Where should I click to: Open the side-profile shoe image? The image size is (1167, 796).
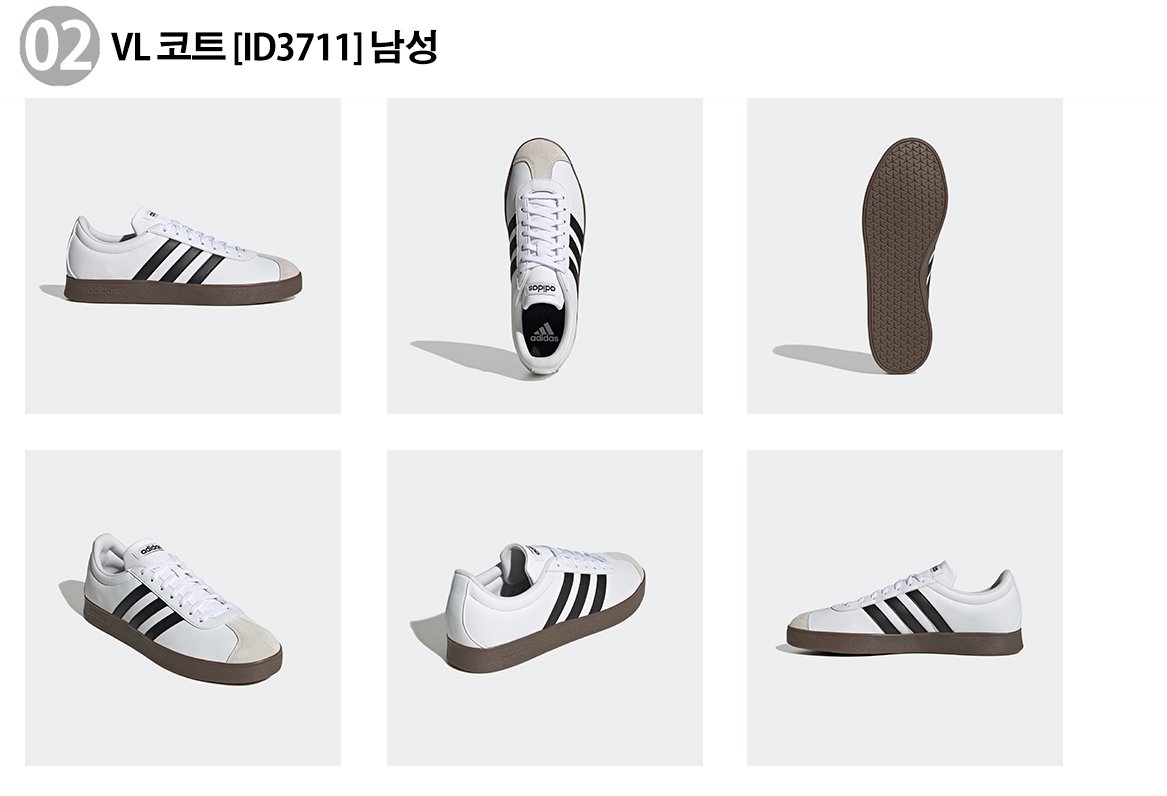[183, 256]
